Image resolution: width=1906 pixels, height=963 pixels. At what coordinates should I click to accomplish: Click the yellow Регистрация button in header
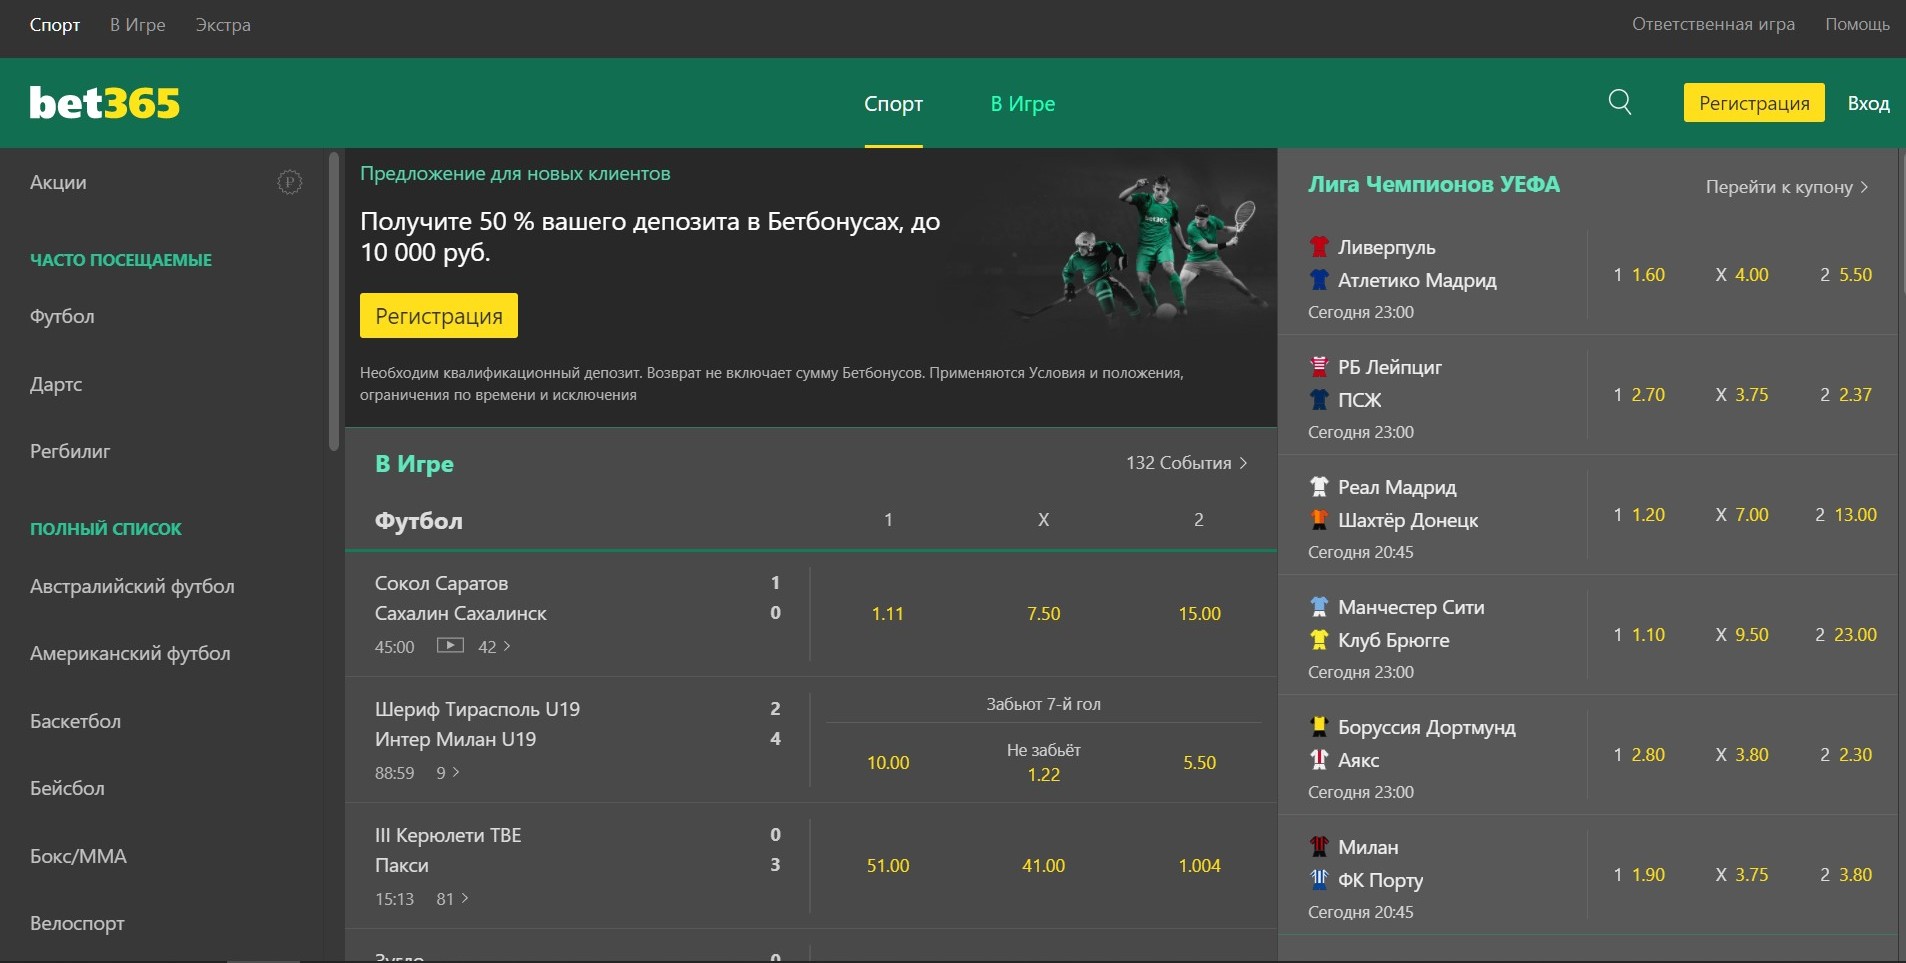(x=1754, y=103)
